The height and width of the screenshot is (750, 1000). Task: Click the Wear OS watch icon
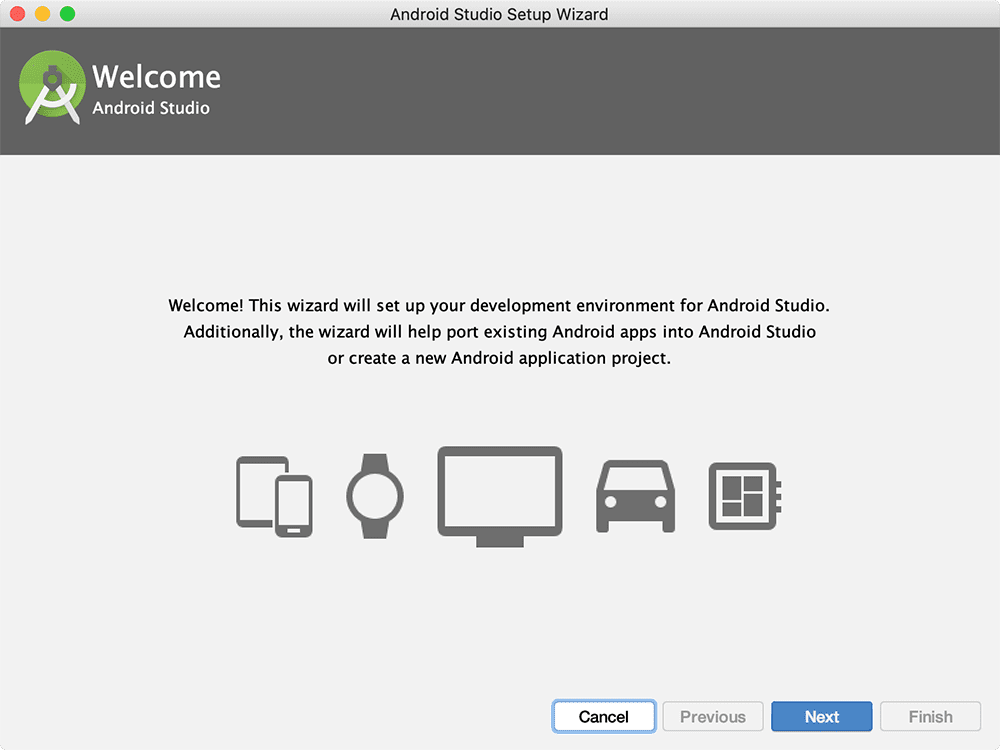[375, 496]
